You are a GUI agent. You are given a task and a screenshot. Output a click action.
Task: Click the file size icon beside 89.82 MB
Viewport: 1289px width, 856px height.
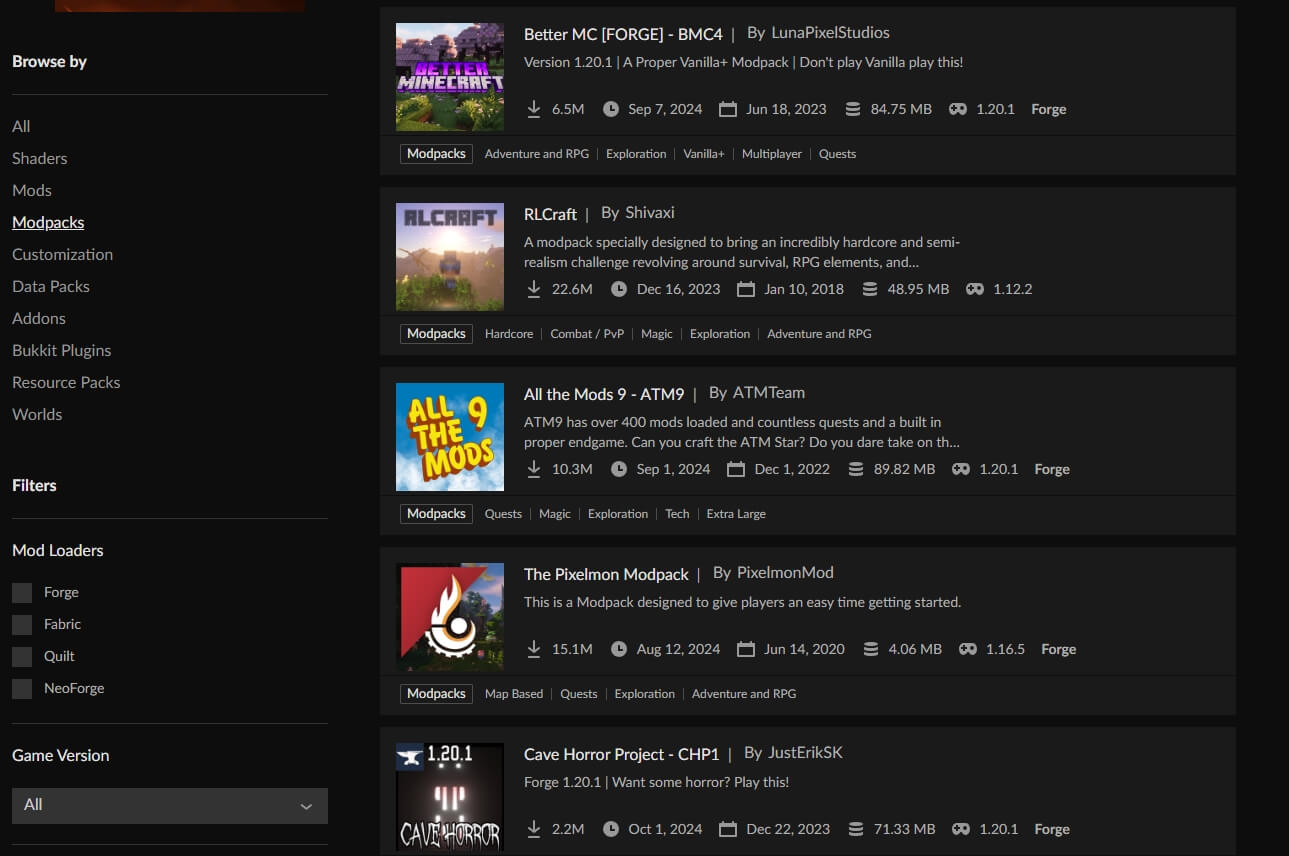point(856,469)
